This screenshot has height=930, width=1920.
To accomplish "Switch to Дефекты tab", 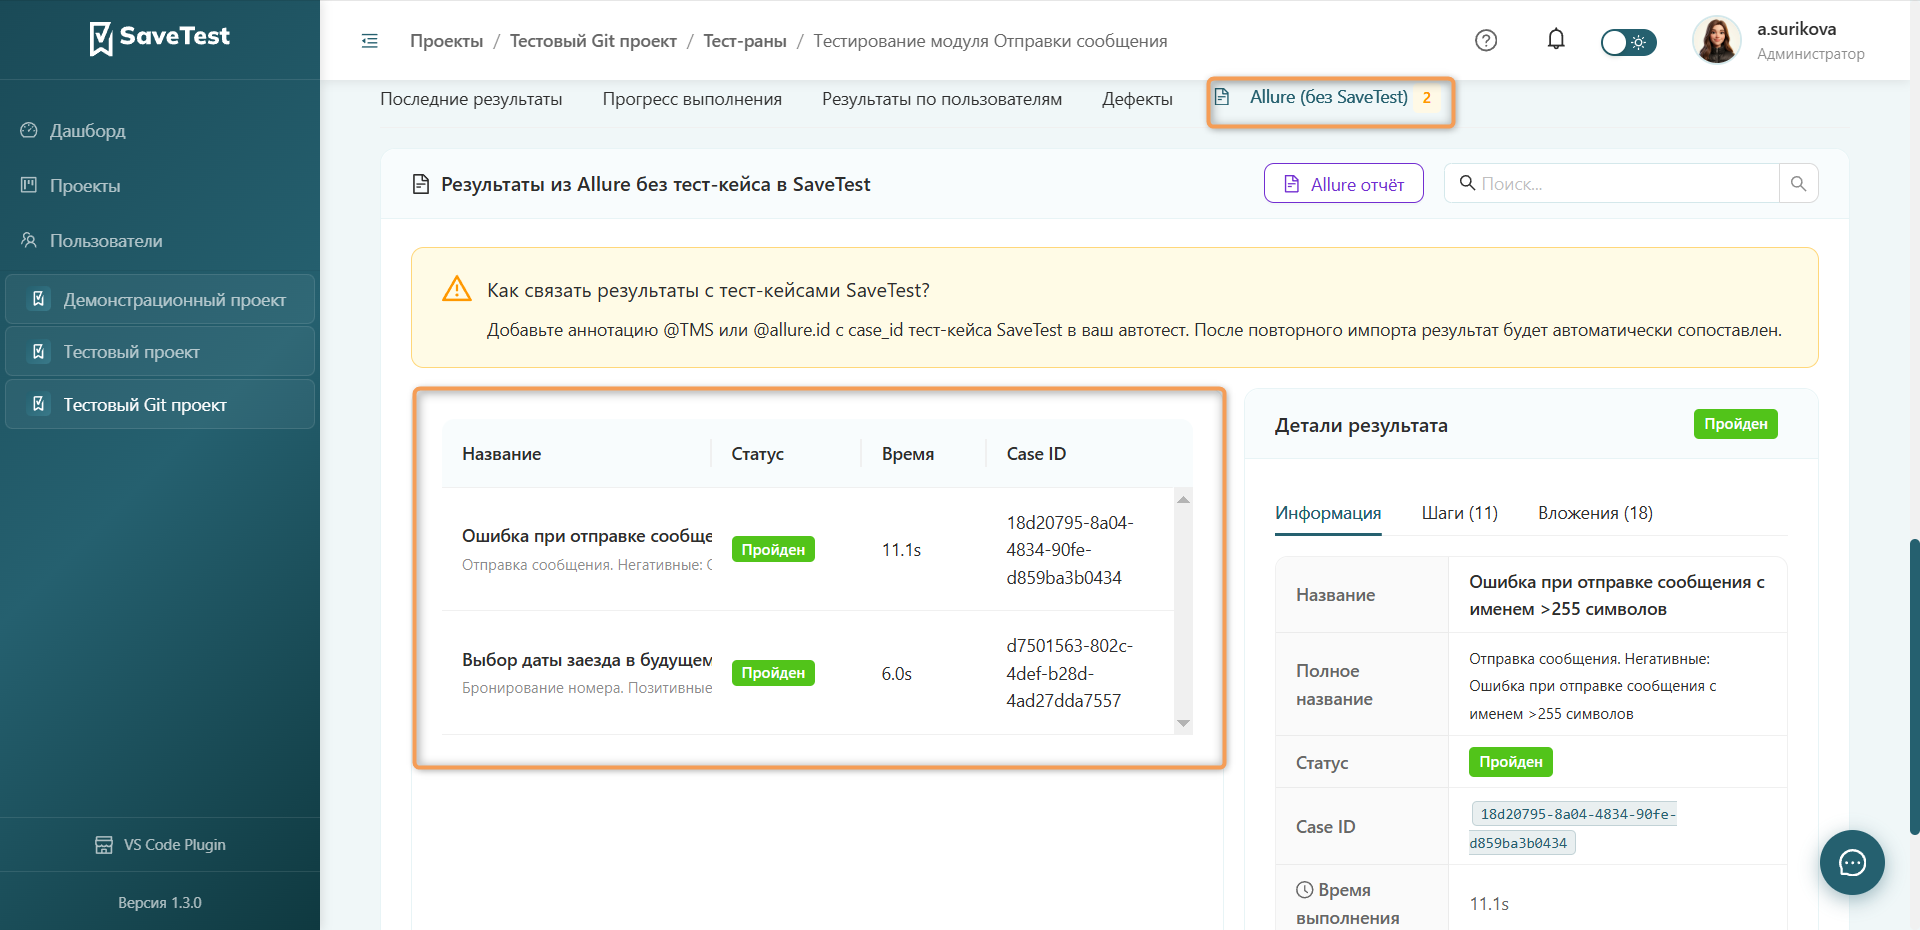I will 1137,99.
